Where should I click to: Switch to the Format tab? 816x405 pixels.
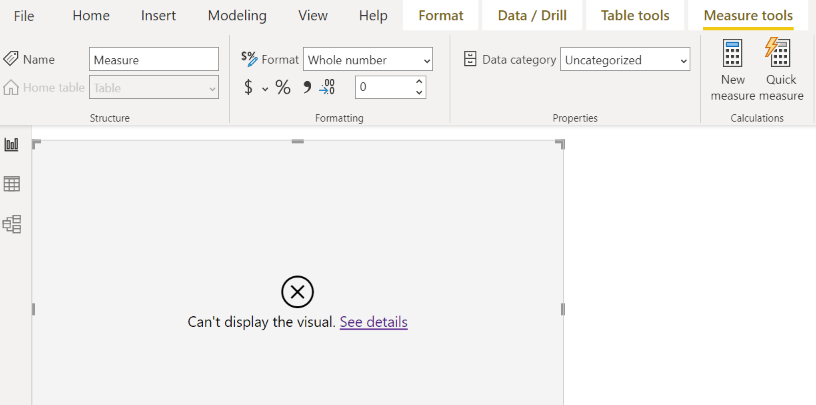click(441, 16)
